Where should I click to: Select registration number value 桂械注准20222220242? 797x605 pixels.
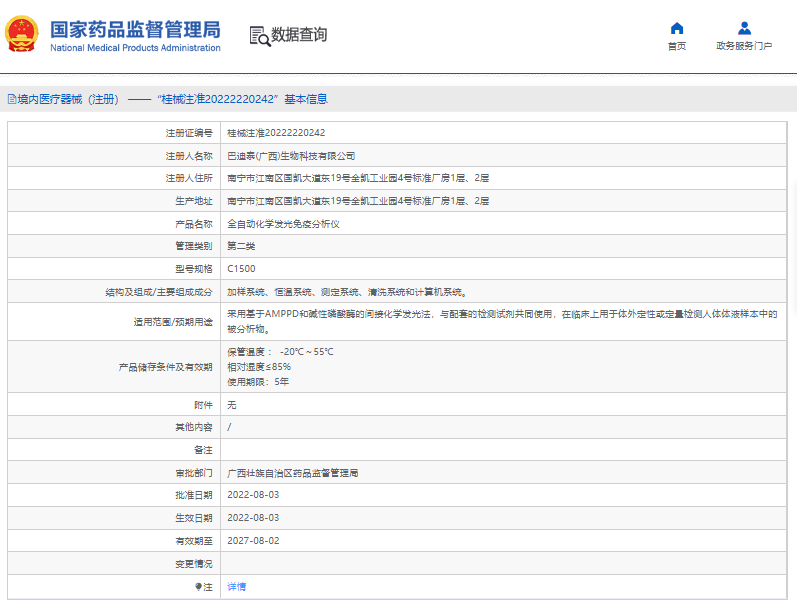point(276,133)
